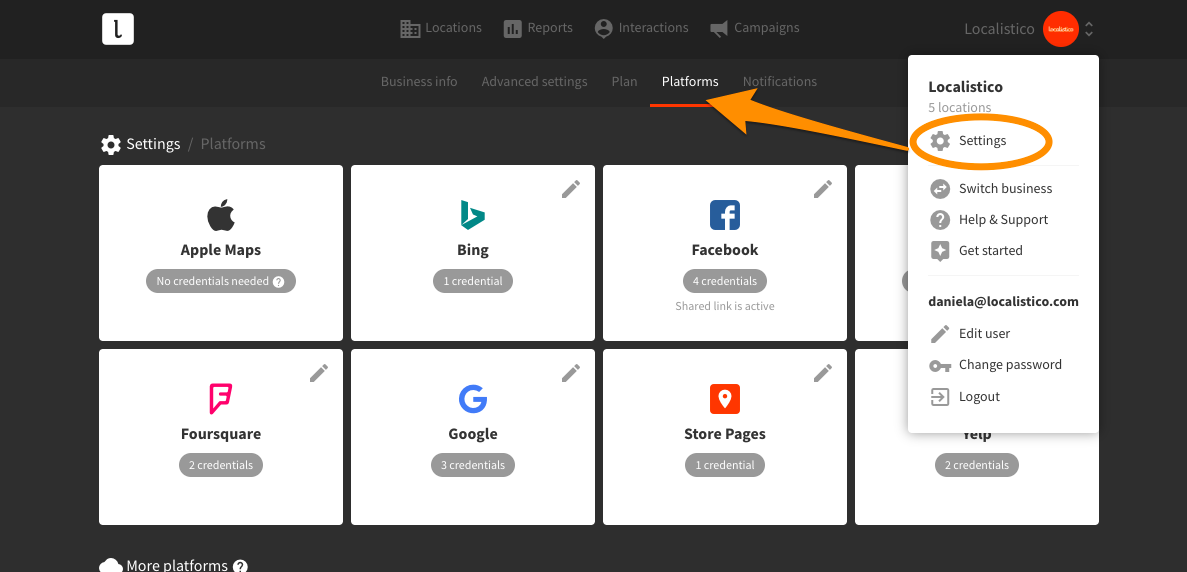The width and height of the screenshot is (1187, 572).
Task: Click Google's '3 credentials' badge
Action: pyautogui.click(x=472, y=465)
